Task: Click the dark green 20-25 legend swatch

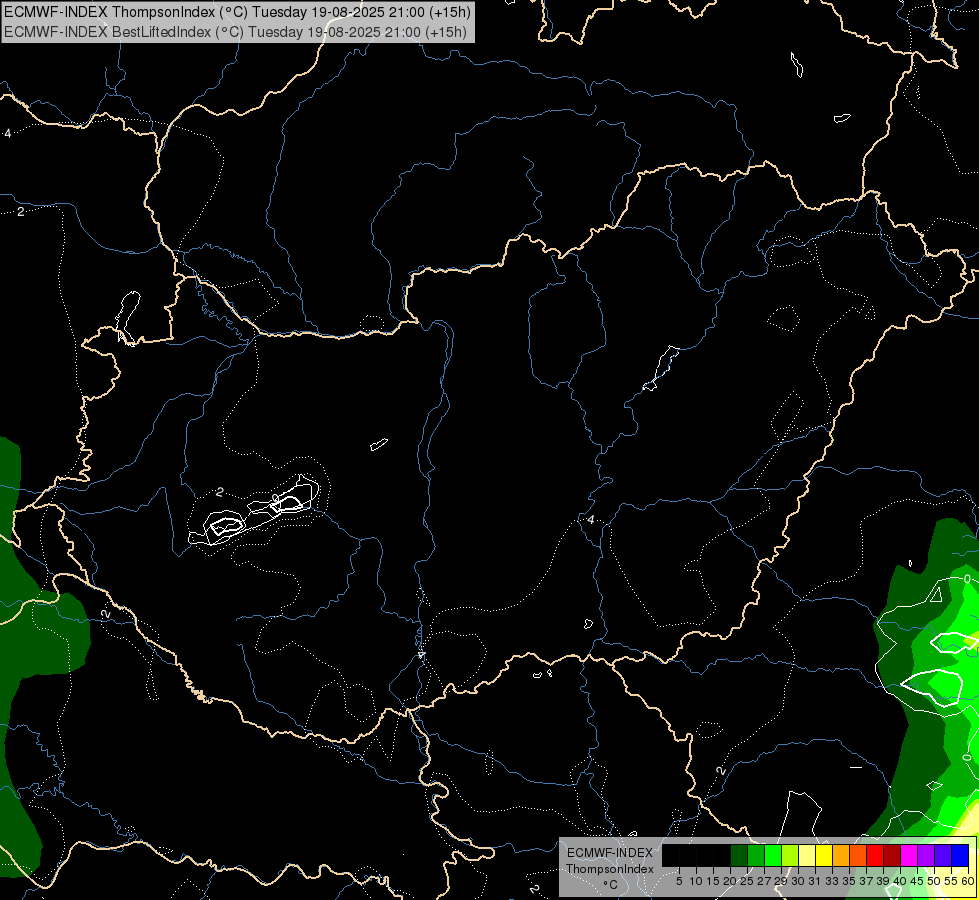Action: pyautogui.click(x=739, y=855)
